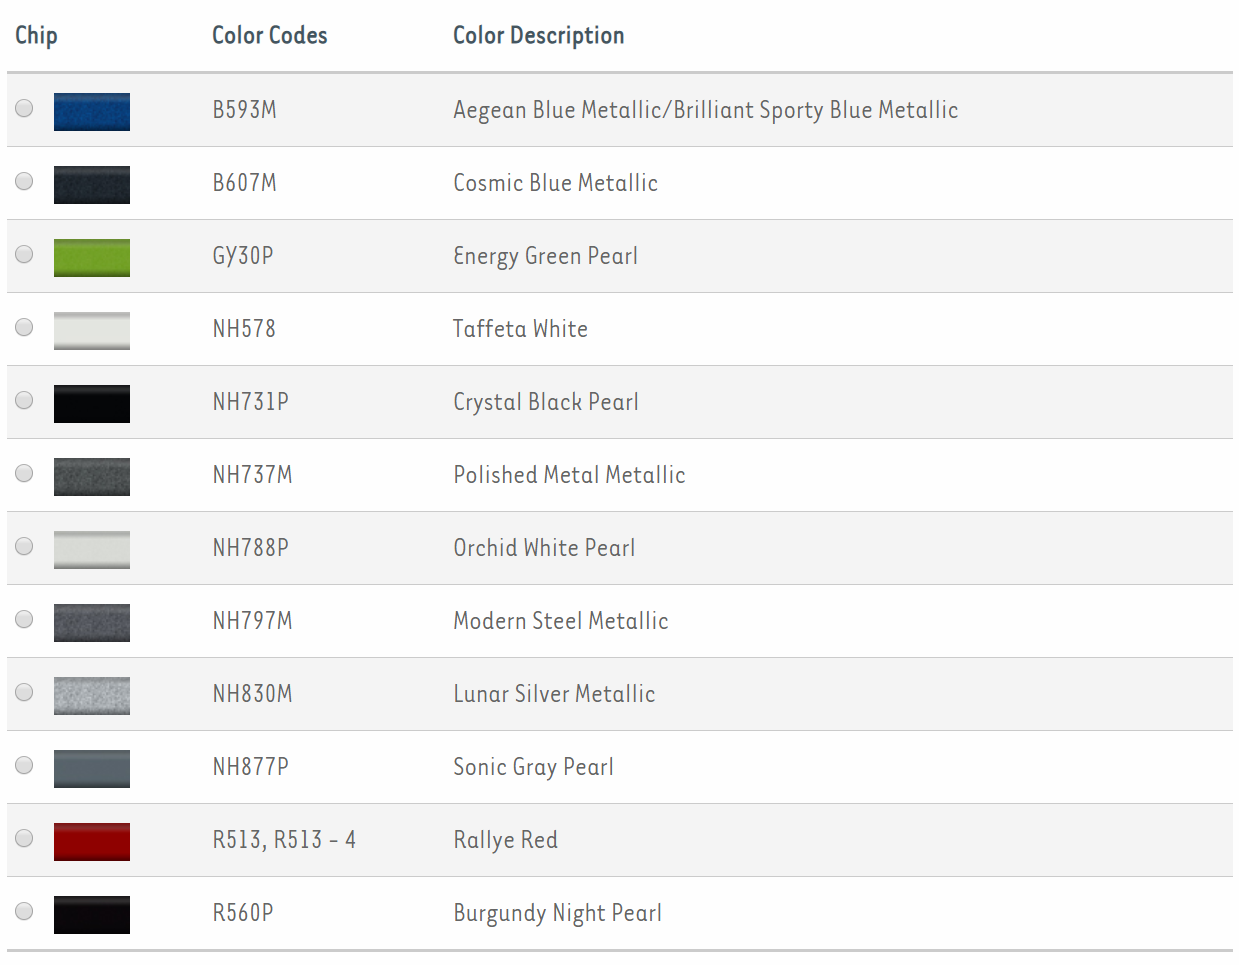
Task: Select radio button for Polished Metal Metallic
Action: tap(25, 473)
